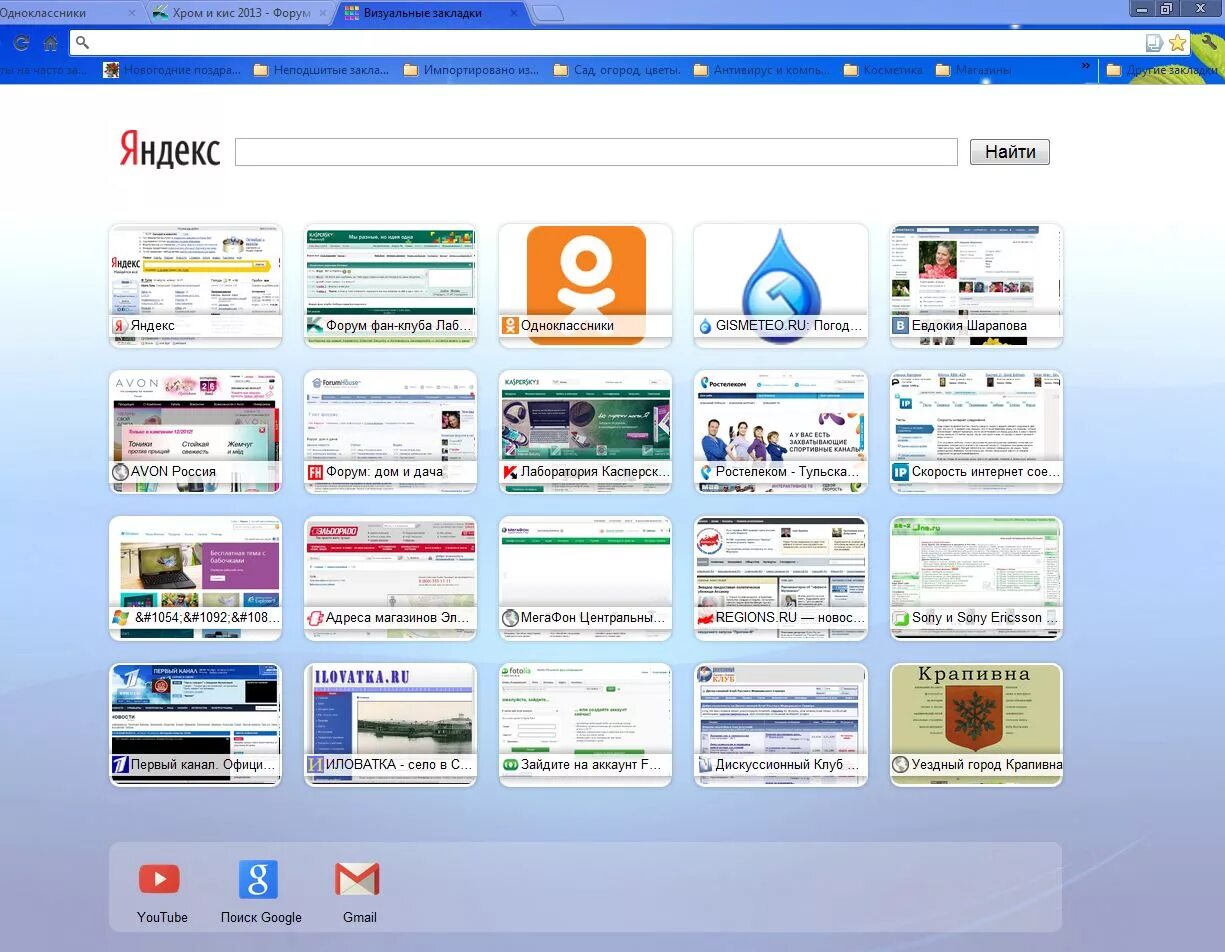Open the Другие закладки folder

(x=1162, y=70)
